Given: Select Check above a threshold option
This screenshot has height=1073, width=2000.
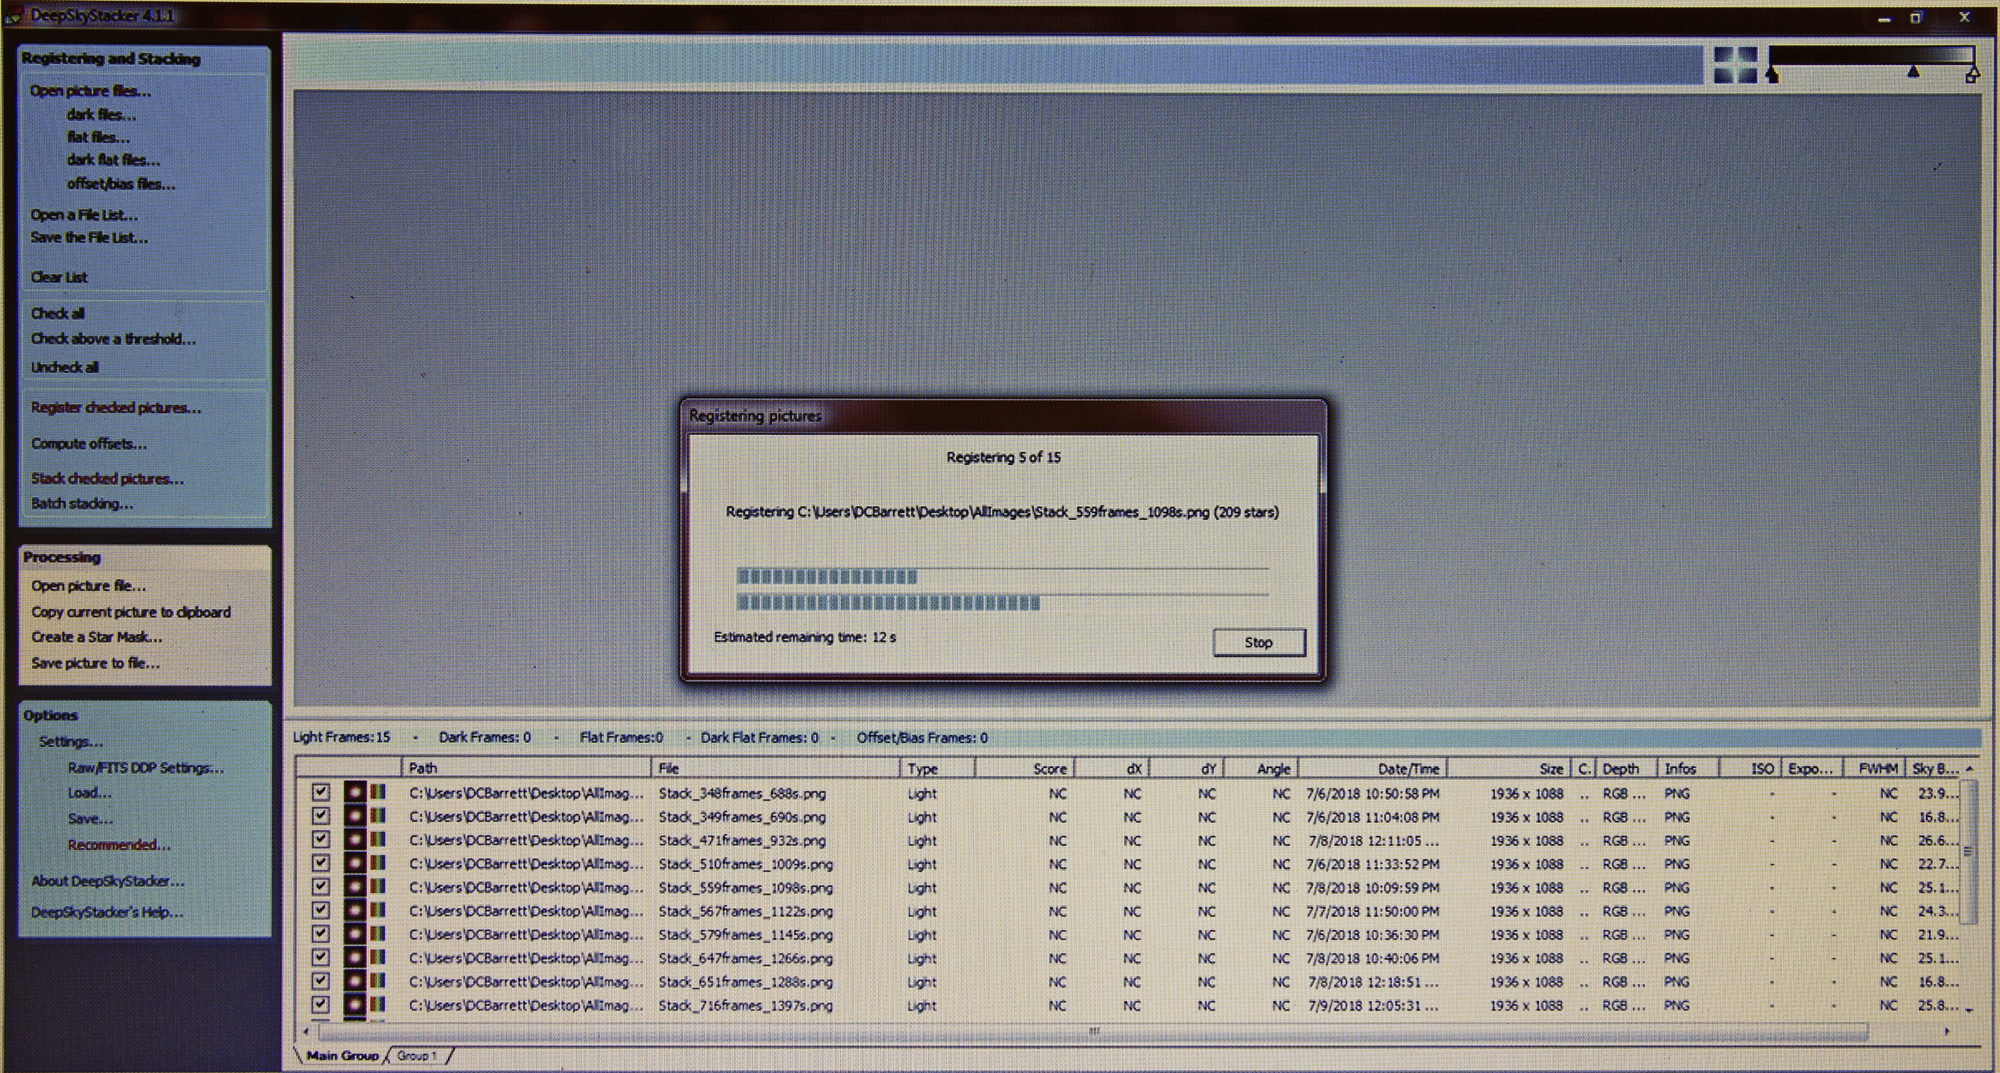Looking at the screenshot, I should tap(113, 339).
